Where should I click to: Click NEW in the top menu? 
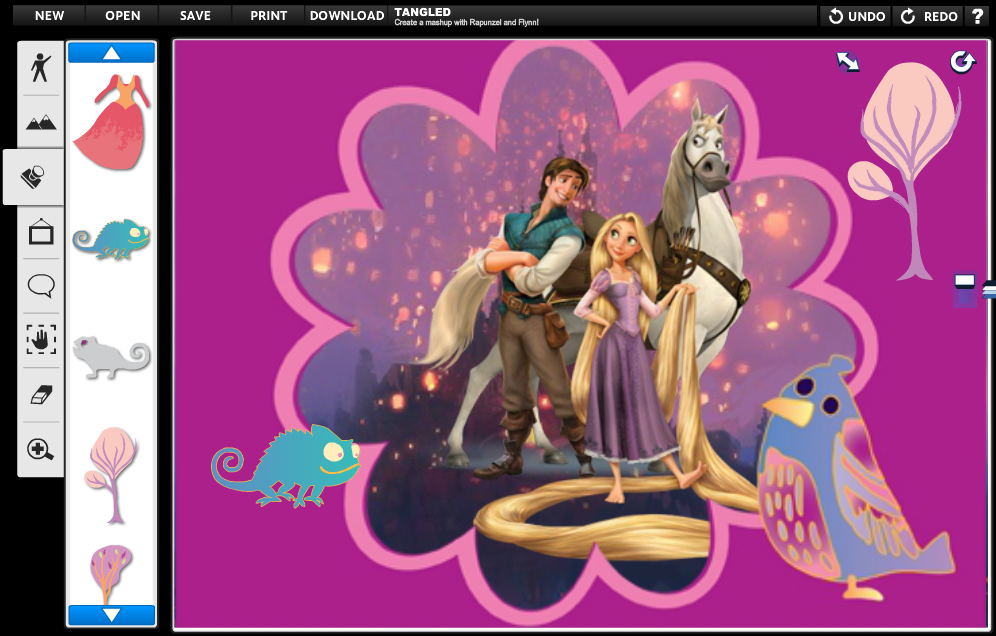coord(50,16)
